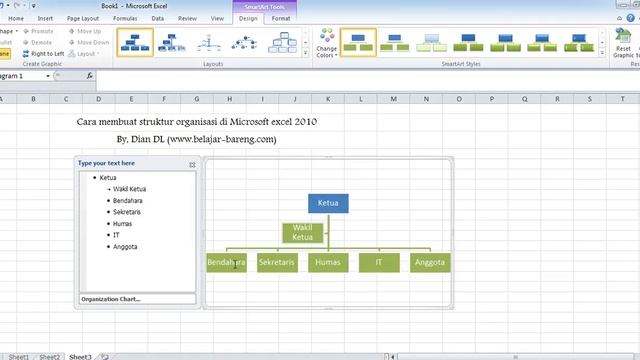Click the Promote button
Viewport: 640px width, 360px height.
click(x=38, y=31)
